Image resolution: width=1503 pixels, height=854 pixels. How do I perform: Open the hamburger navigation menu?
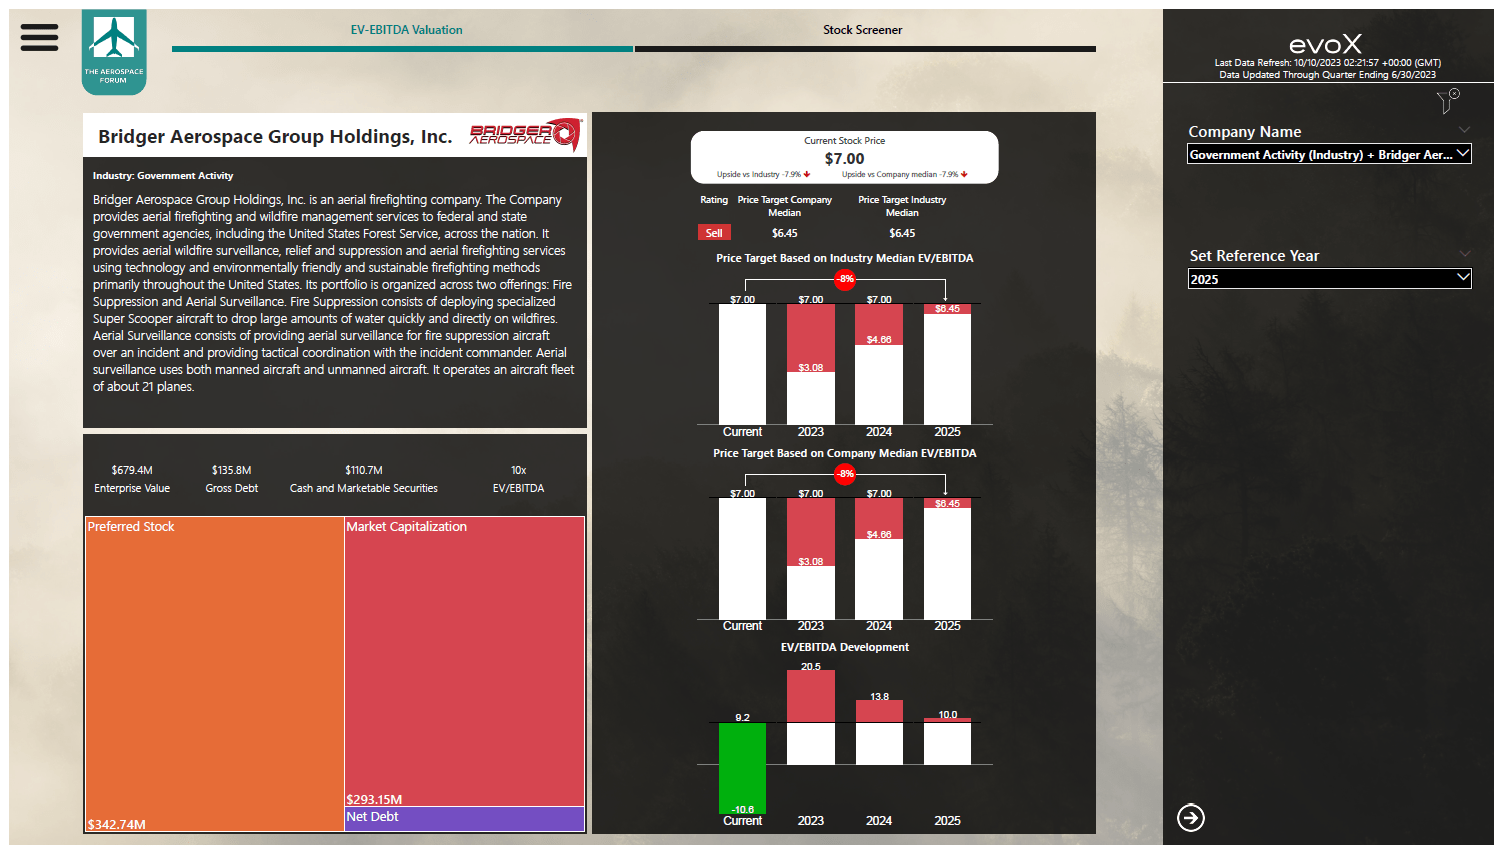[x=39, y=37]
